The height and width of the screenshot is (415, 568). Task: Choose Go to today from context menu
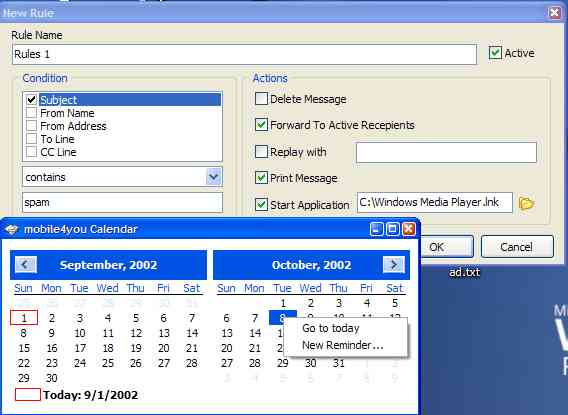click(331, 328)
